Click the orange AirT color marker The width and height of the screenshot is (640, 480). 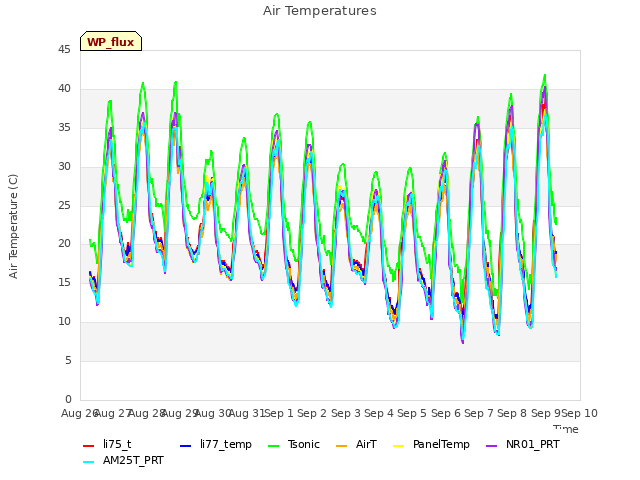[x=342, y=445]
